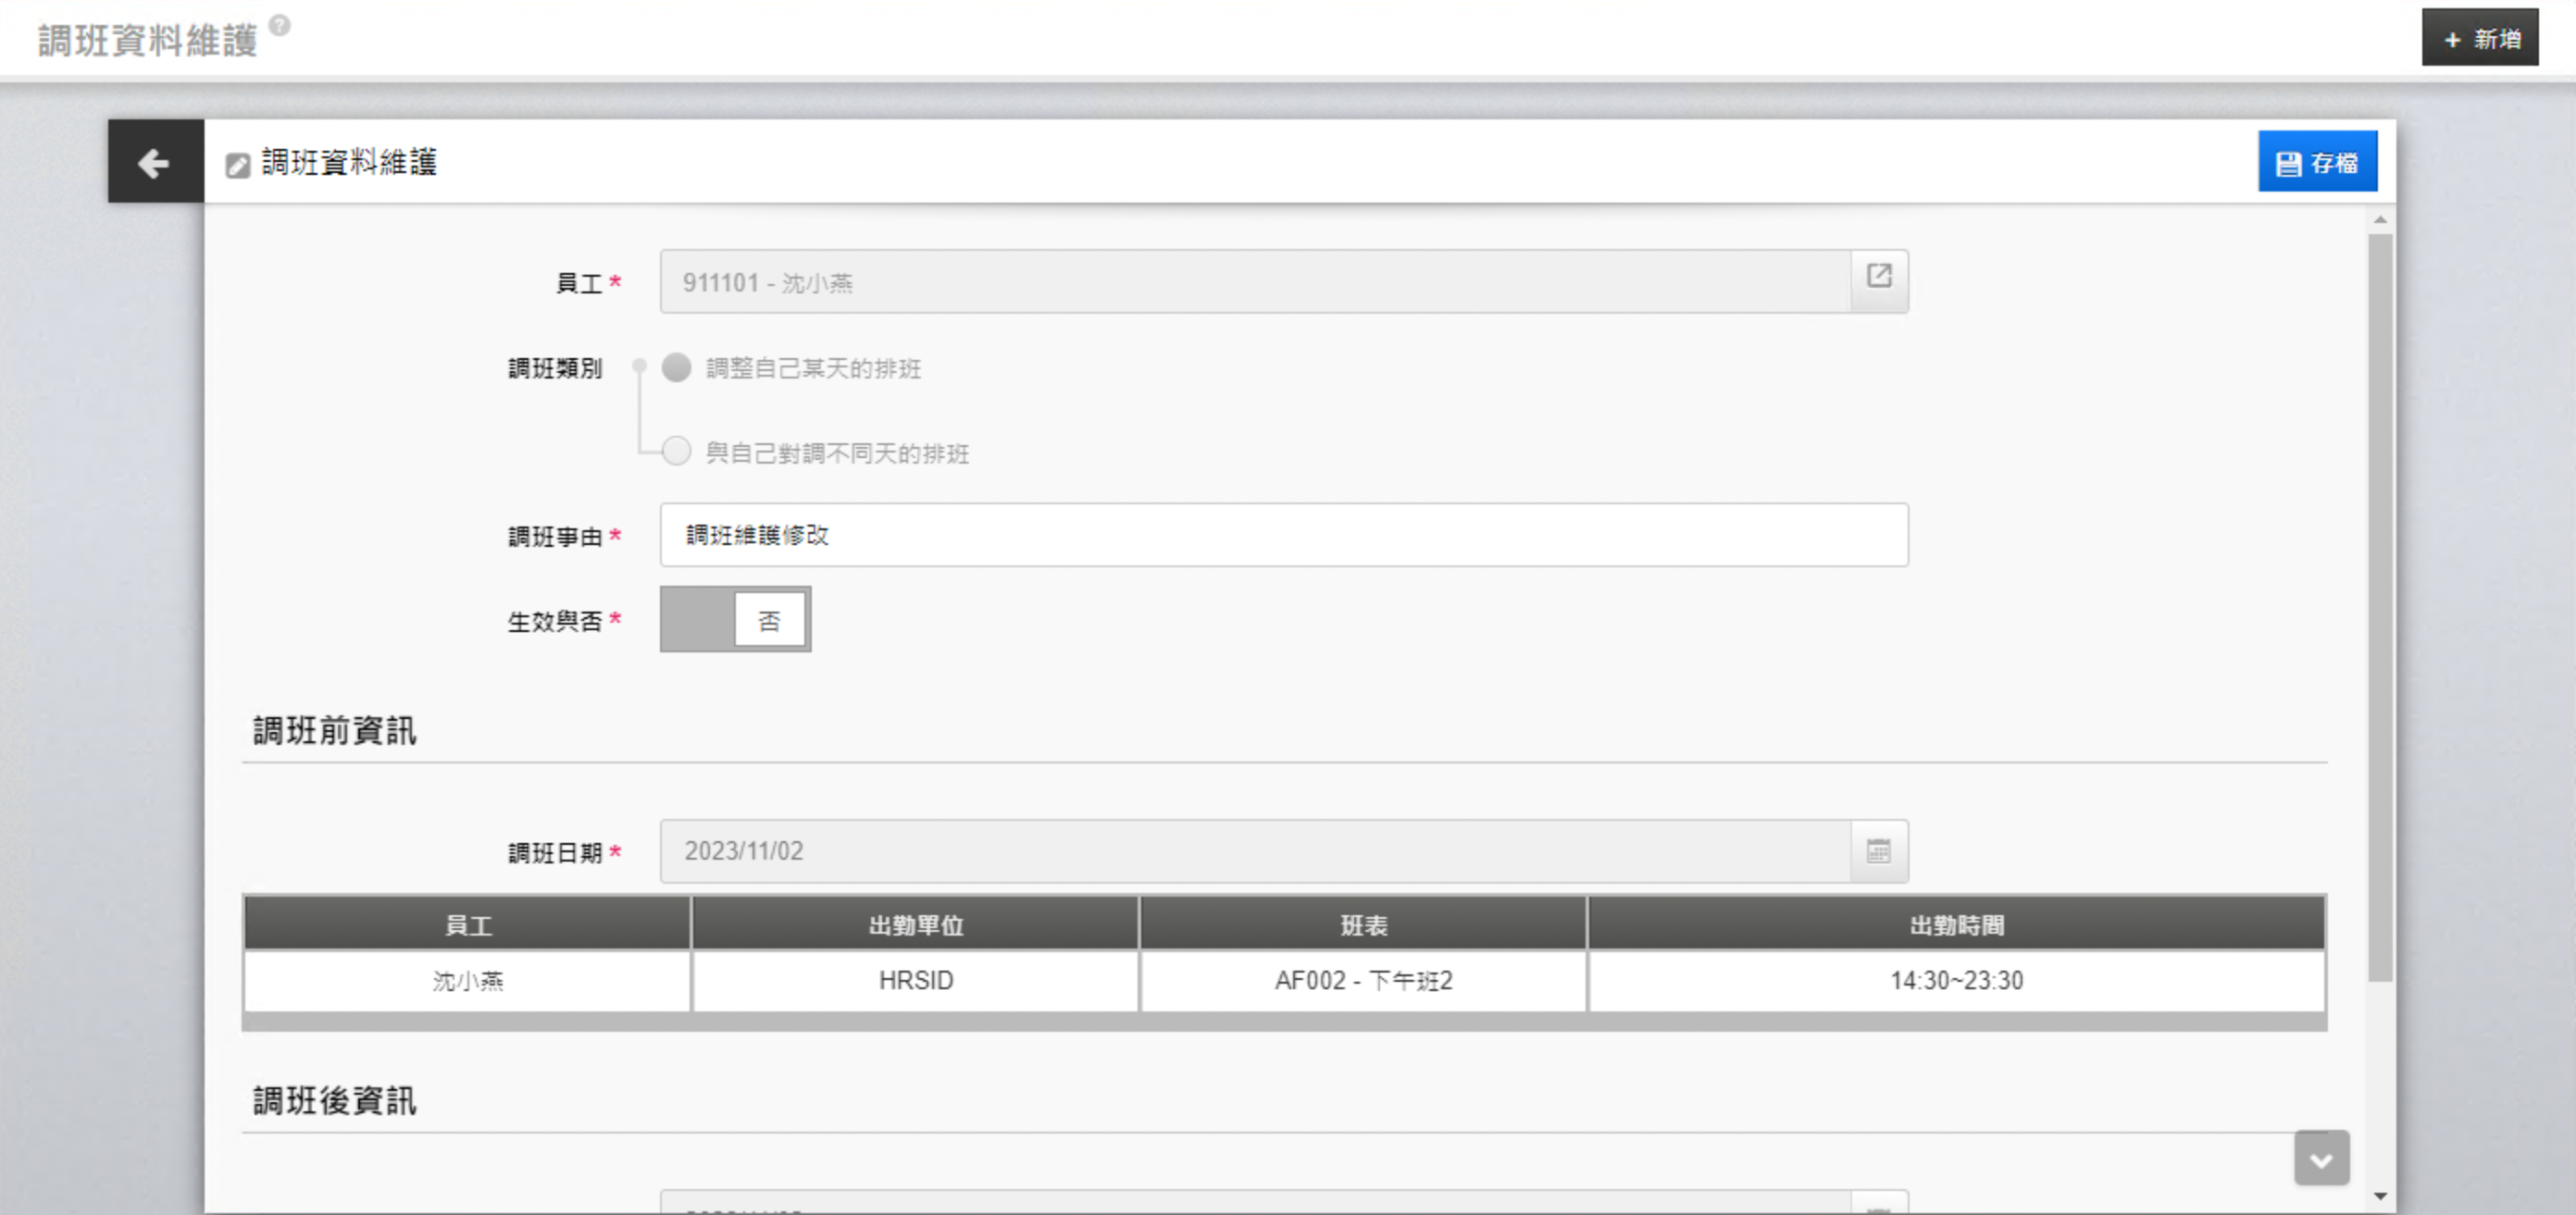Click scrollbar up arrow
Image resolution: width=2576 pixels, height=1215 pixels.
tap(2380, 220)
